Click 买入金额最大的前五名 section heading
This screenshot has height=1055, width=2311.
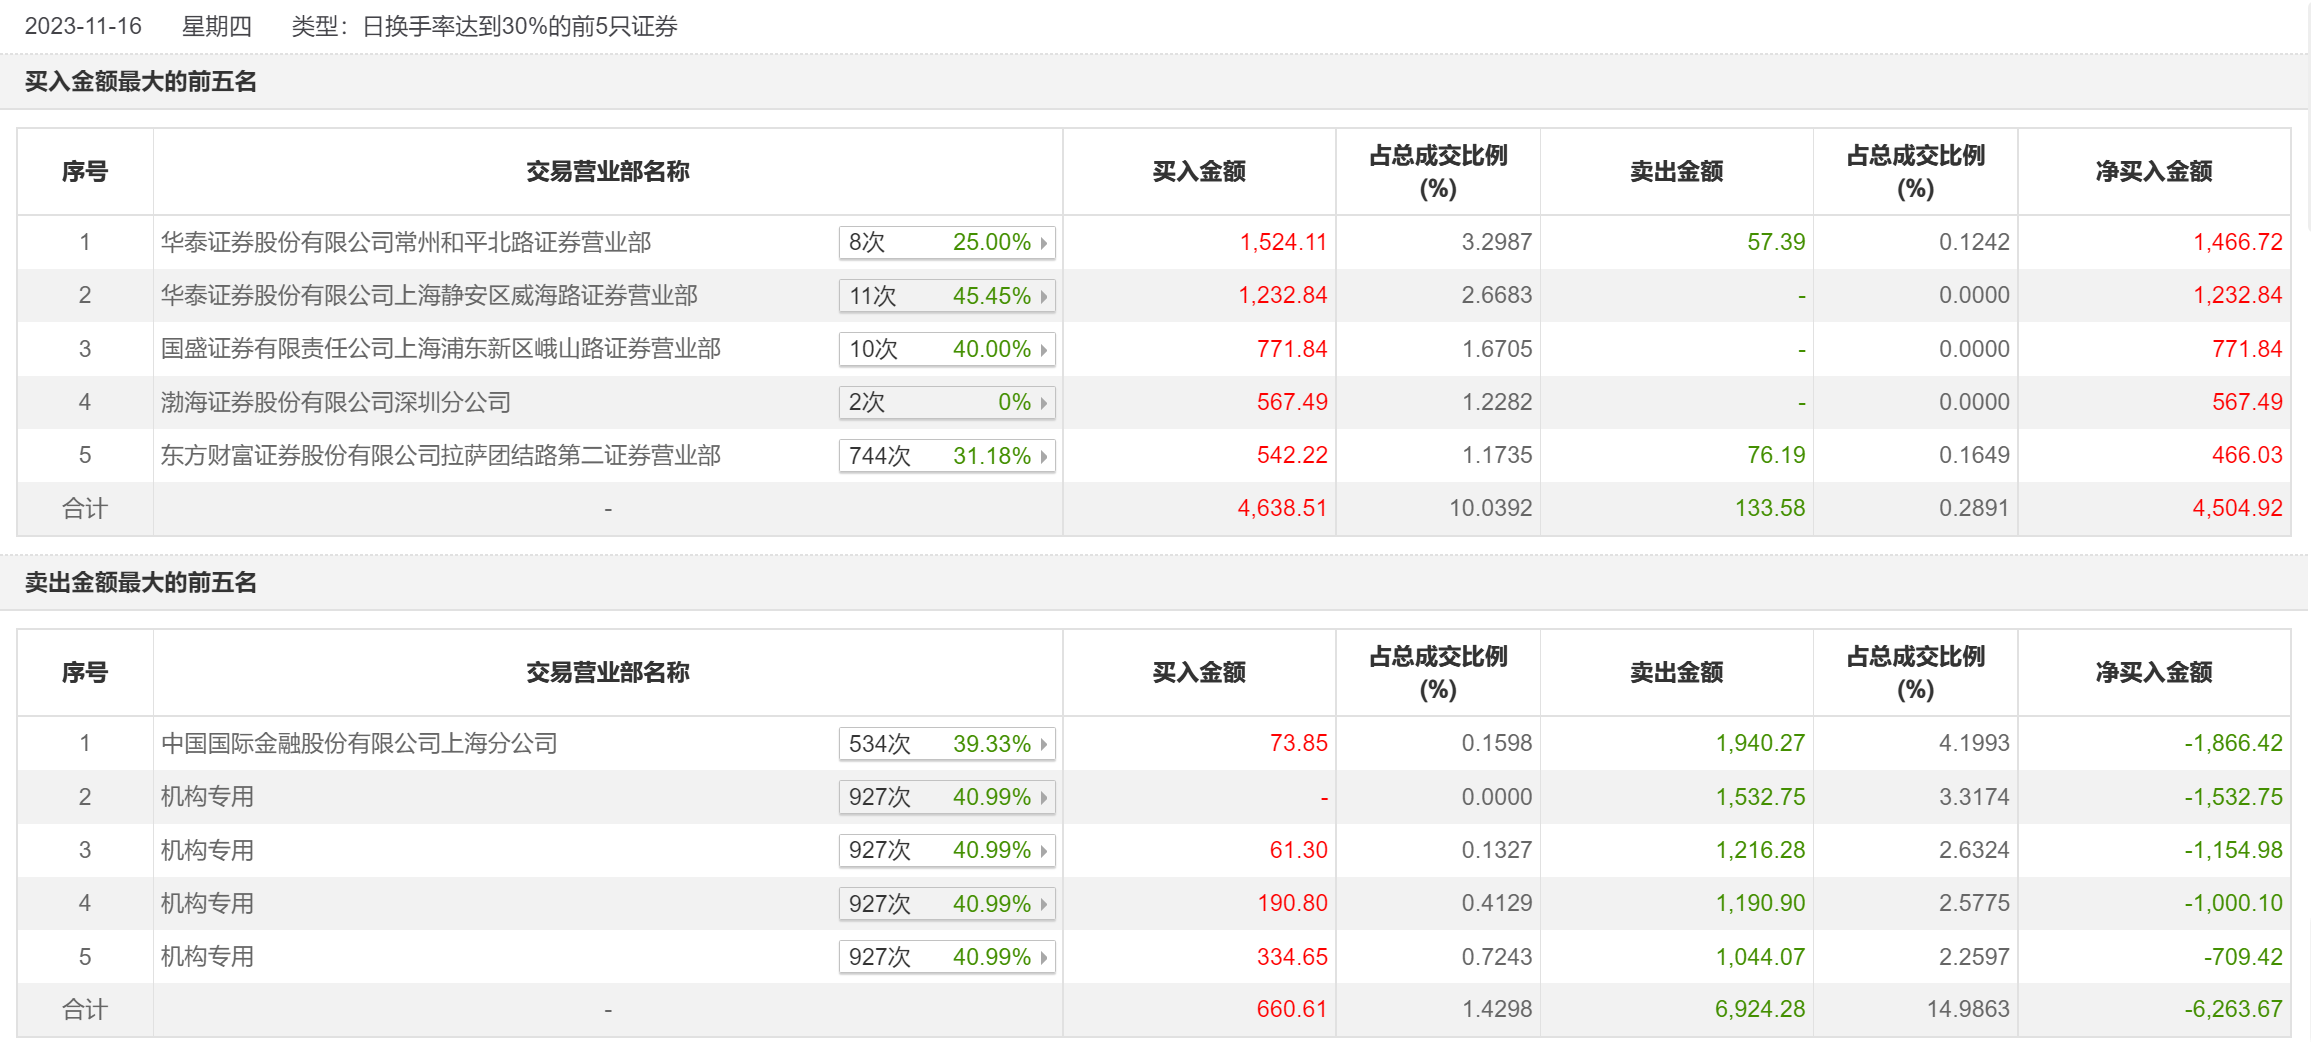click(x=141, y=82)
